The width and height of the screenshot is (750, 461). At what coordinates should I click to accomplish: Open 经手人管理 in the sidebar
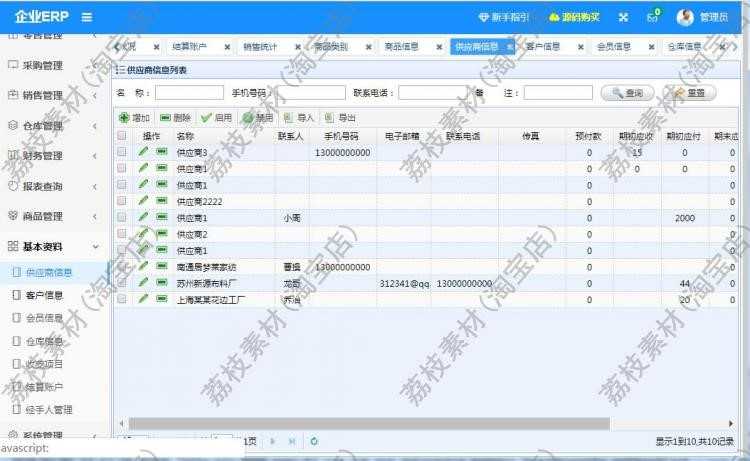[x=49, y=409]
